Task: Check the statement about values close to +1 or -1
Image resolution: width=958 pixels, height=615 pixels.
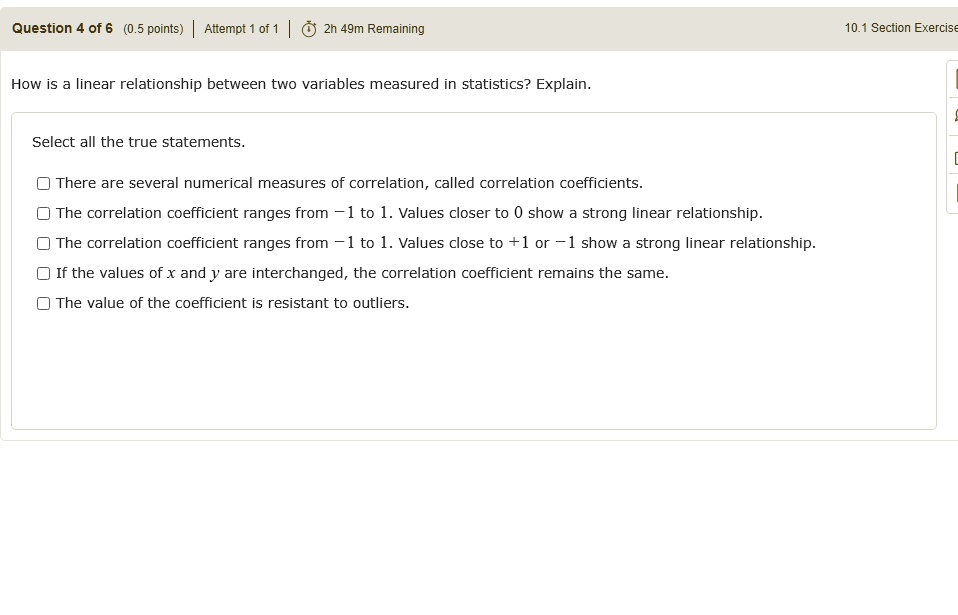Action: click(x=43, y=243)
